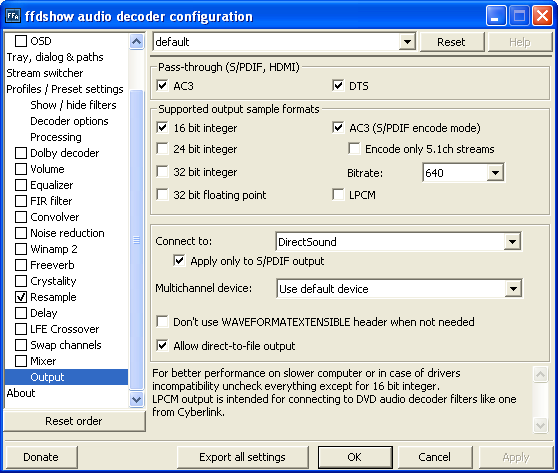Enable the Noise reduction filter checkbox
The image size is (558, 473).
click(21, 233)
